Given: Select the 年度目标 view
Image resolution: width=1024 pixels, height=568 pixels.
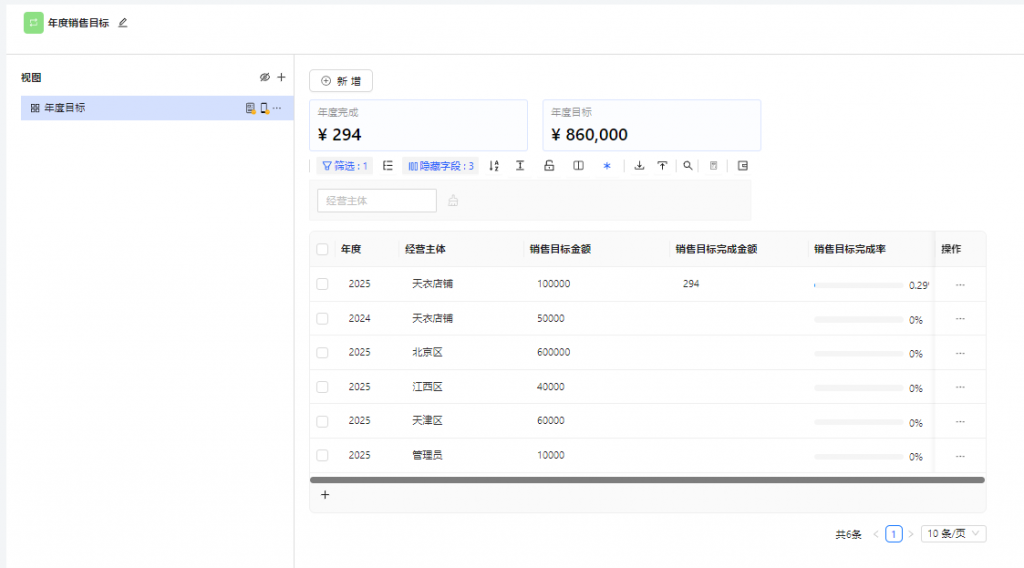Looking at the screenshot, I should (157, 108).
